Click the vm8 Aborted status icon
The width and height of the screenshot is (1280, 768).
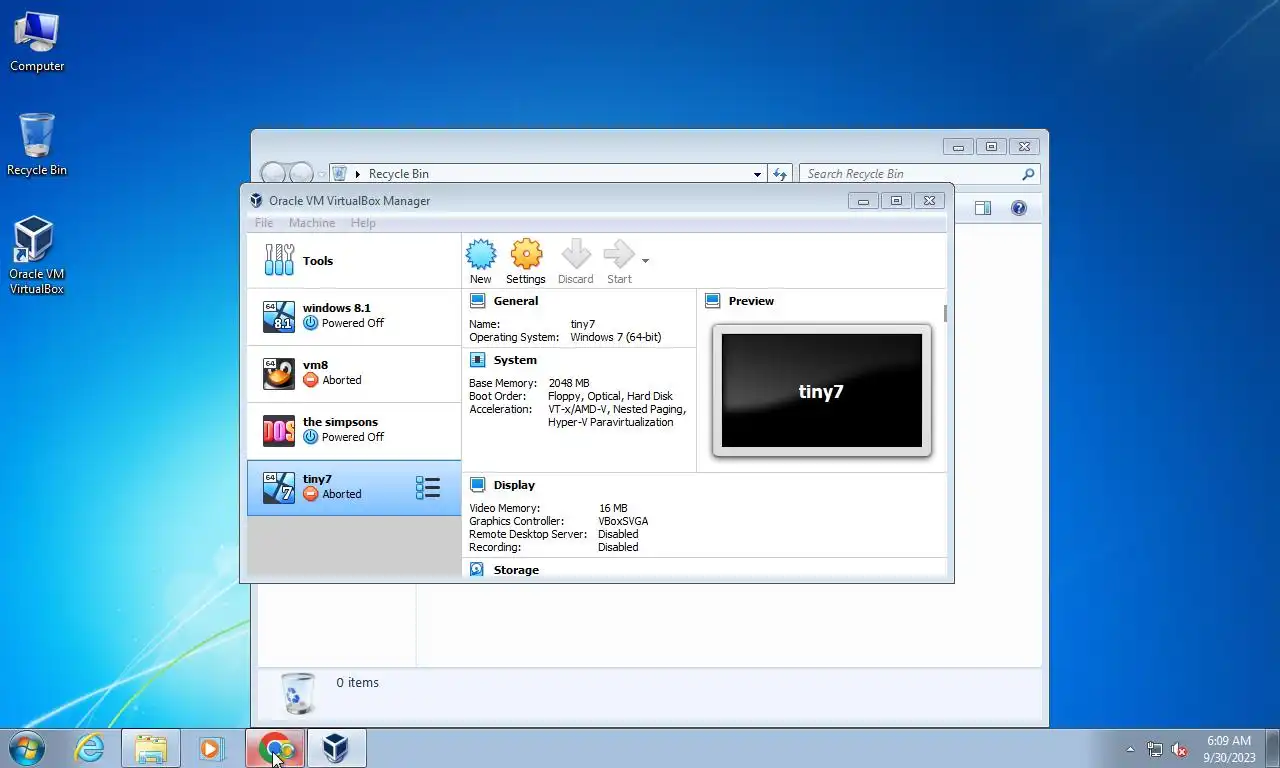[x=310, y=380]
